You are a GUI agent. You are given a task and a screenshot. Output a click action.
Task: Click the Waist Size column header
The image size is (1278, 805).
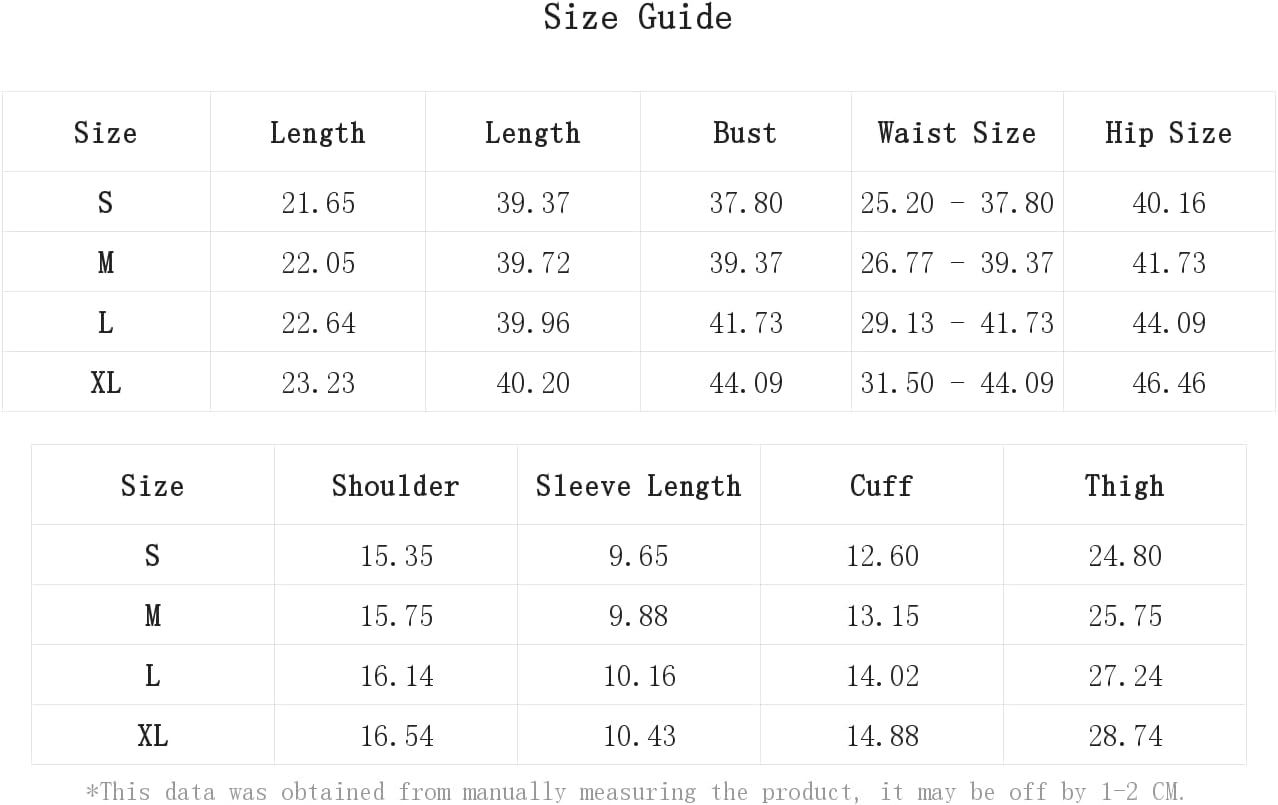click(x=957, y=133)
